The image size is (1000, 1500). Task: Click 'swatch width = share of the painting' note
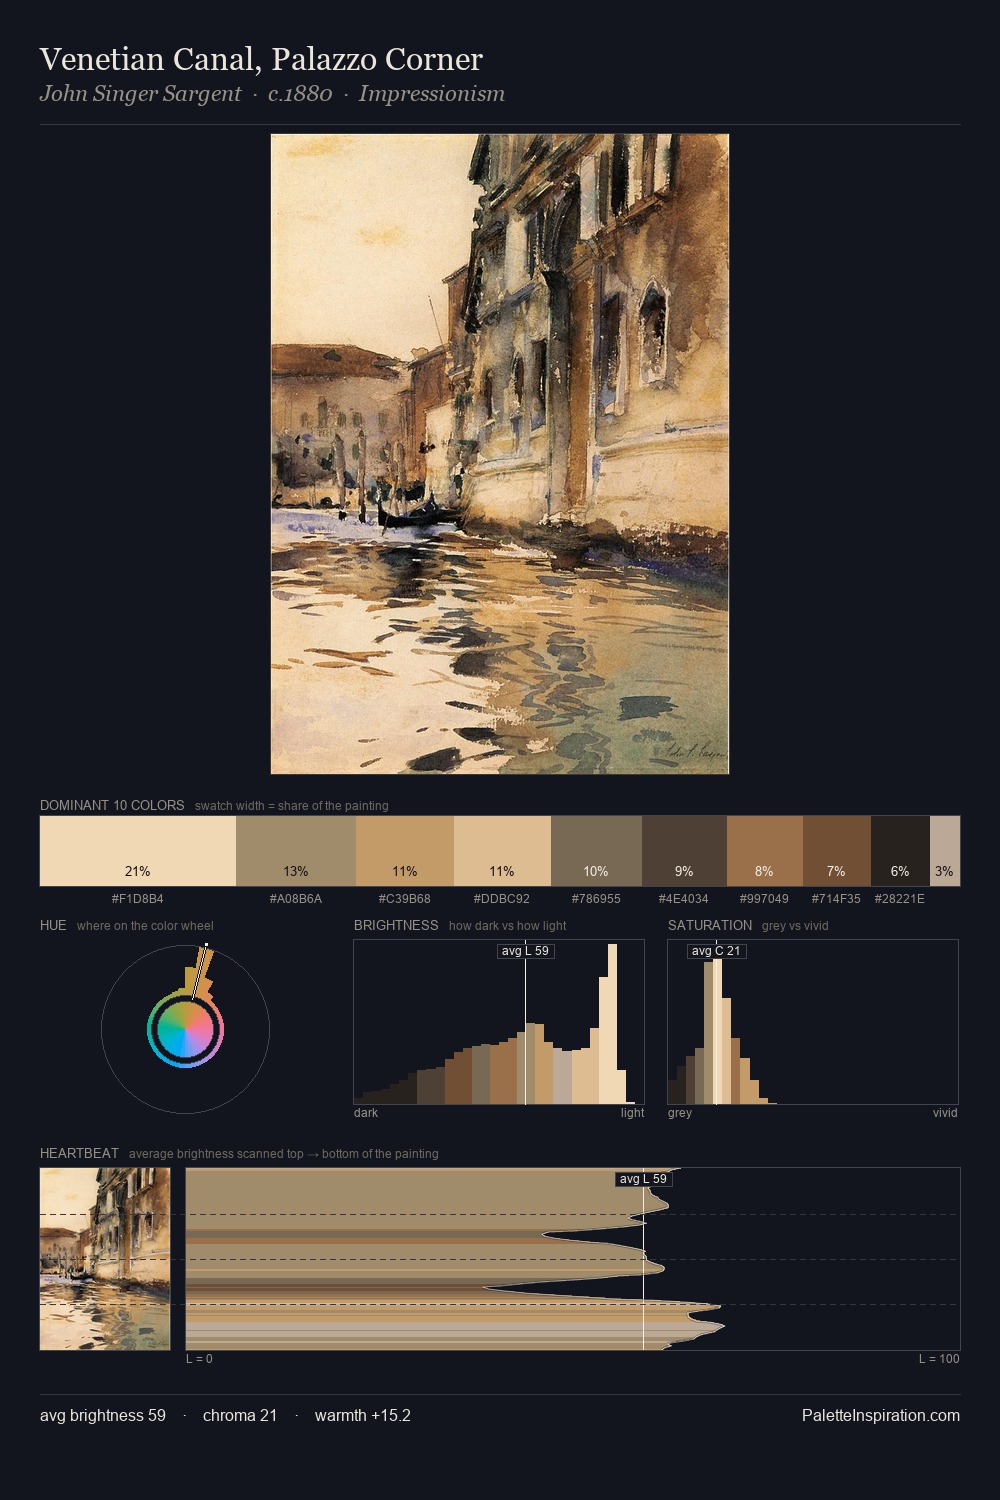pyautogui.click(x=292, y=806)
